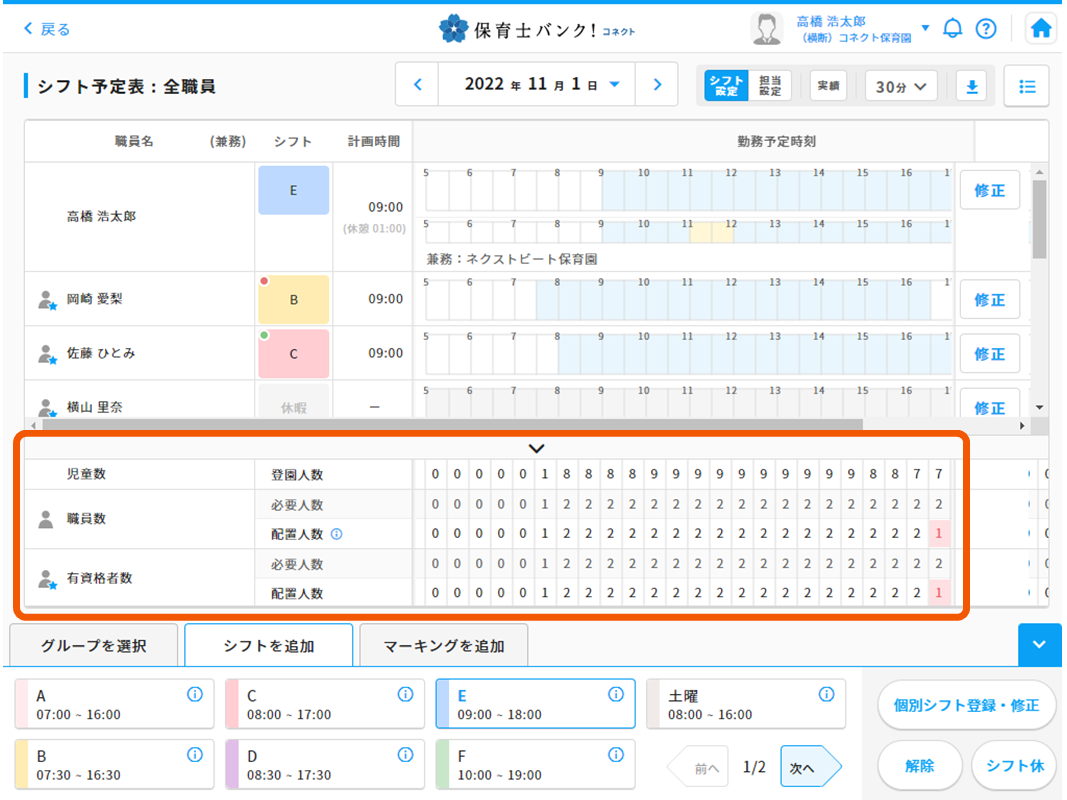Click the home icon button
This screenshot has height=800, width=1067.
tap(1041, 29)
